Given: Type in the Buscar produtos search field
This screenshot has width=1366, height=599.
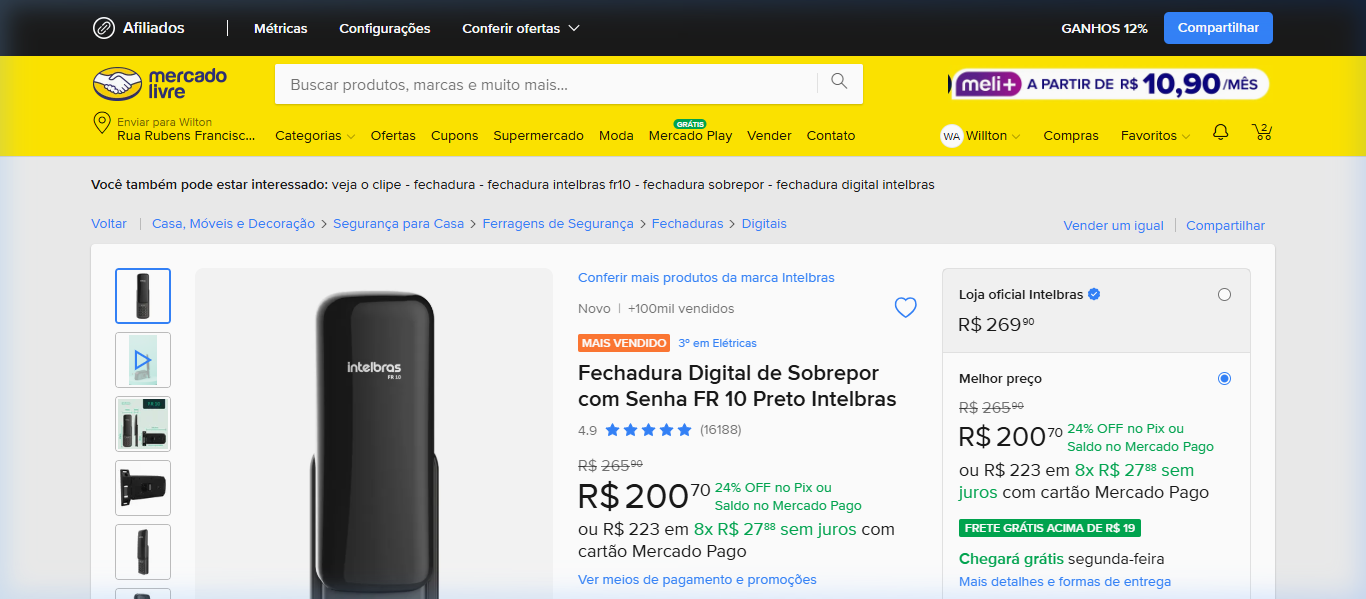Looking at the screenshot, I should tap(545, 85).
